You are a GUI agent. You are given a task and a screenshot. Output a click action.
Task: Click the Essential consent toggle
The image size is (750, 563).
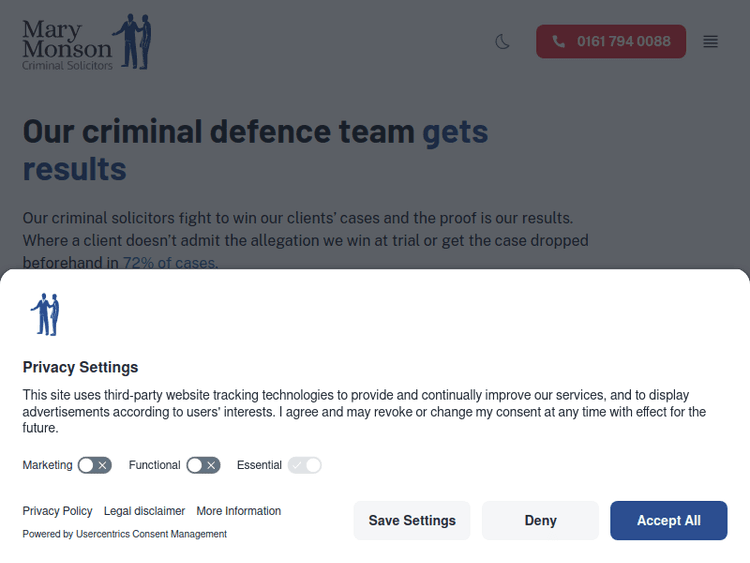click(x=304, y=465)
